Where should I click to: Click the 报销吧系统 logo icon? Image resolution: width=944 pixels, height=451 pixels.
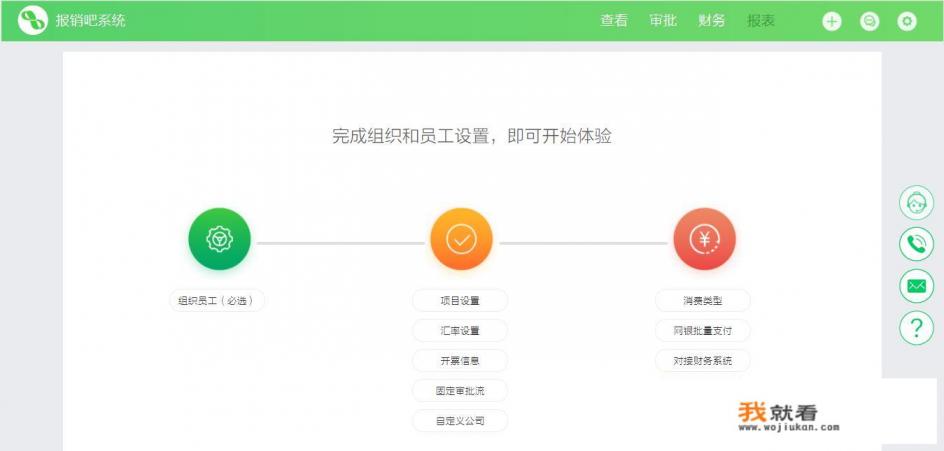coord(33,20)
